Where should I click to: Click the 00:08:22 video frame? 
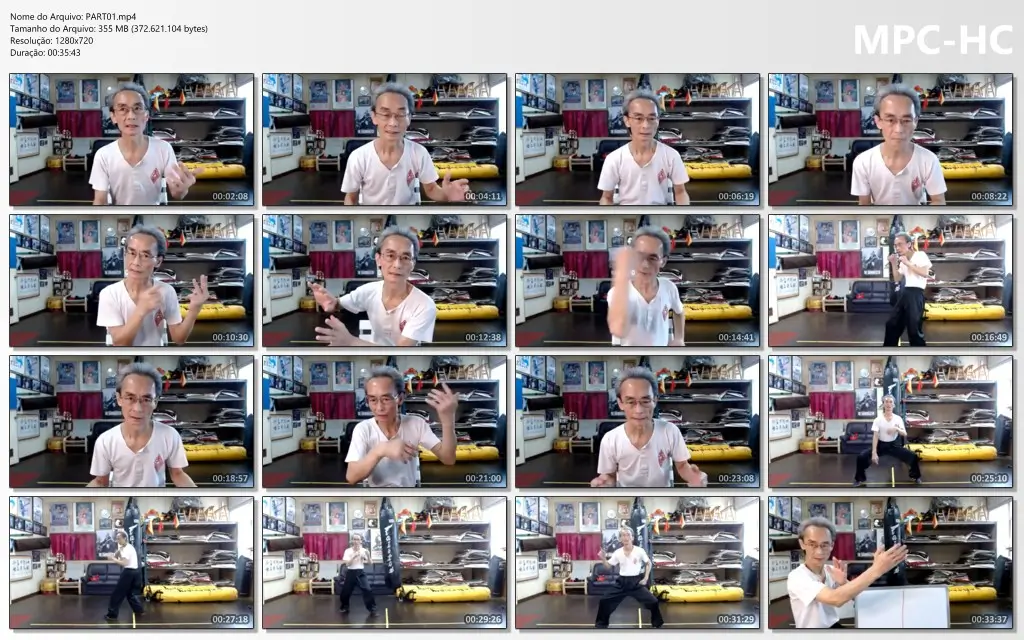tap(890, 140)
